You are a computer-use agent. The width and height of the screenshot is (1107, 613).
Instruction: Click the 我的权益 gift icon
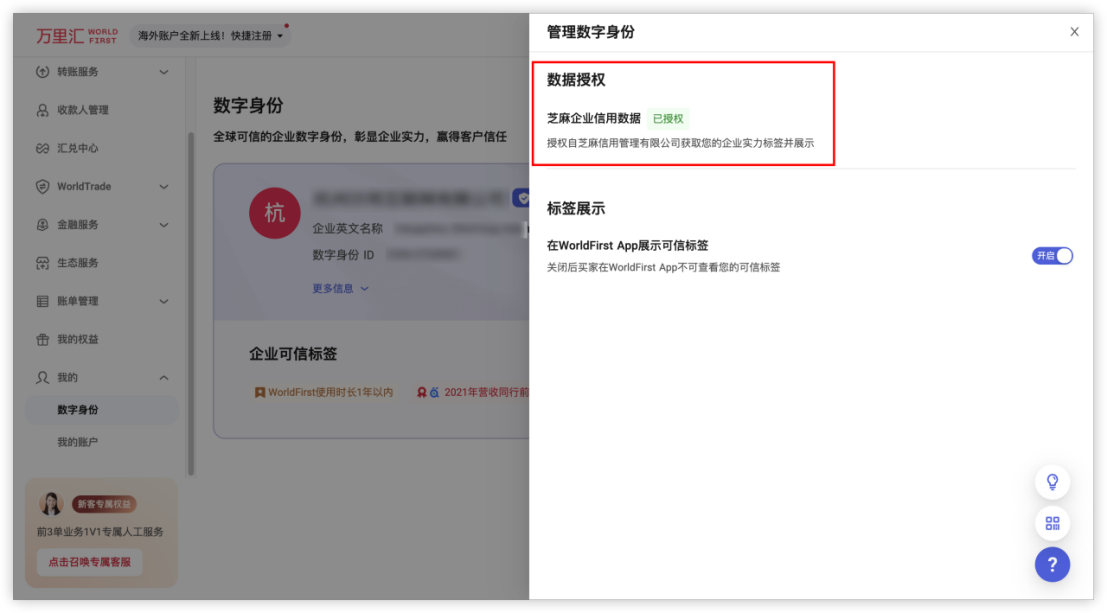[42, 339]
